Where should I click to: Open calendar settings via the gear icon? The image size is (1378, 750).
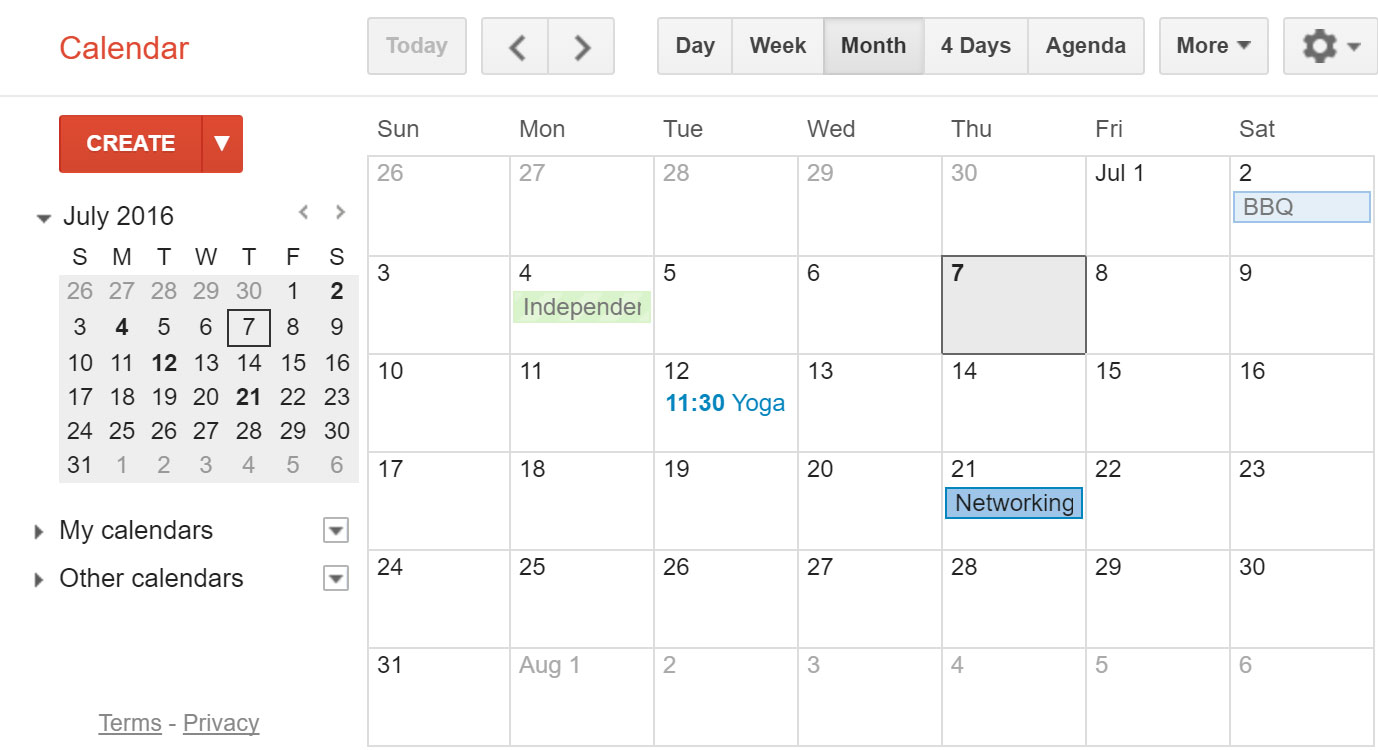(x=1320, y=45)
